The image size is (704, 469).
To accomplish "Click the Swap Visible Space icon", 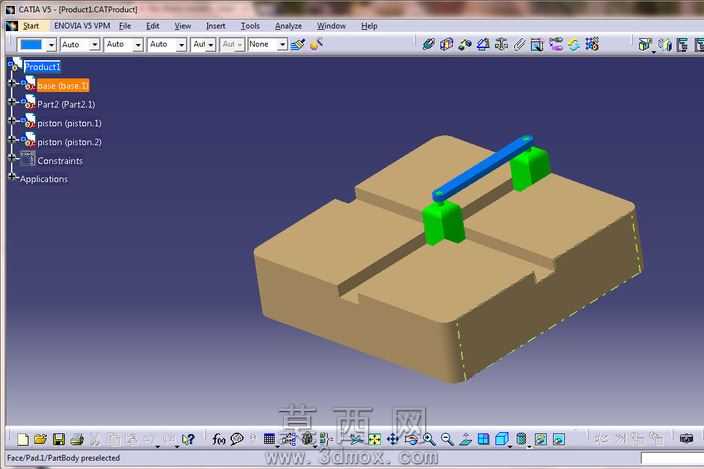I will click(559, 439).
